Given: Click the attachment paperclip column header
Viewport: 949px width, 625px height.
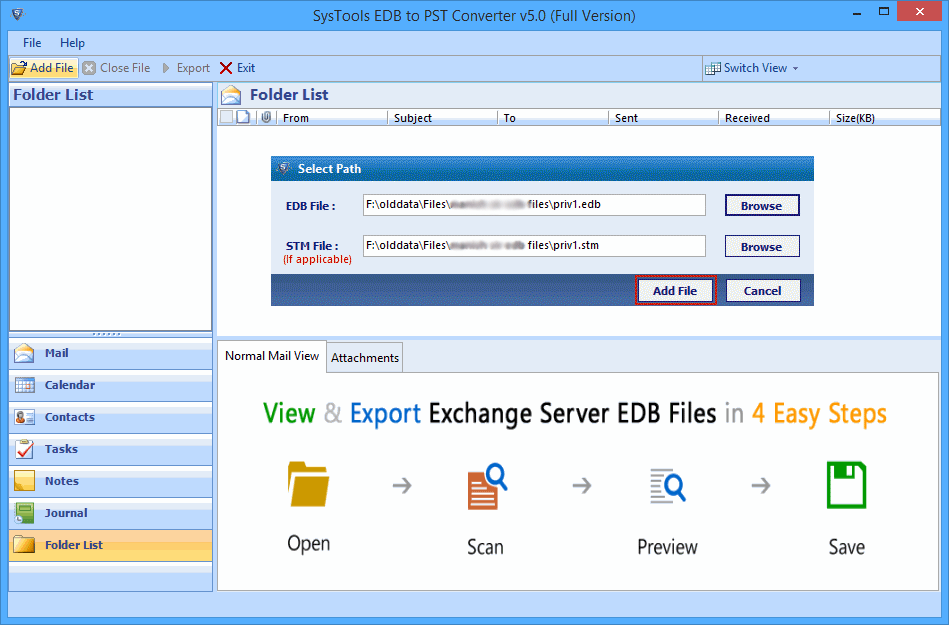Looking at the screenshot, I should pyautogui.click(x=266, y=117).
